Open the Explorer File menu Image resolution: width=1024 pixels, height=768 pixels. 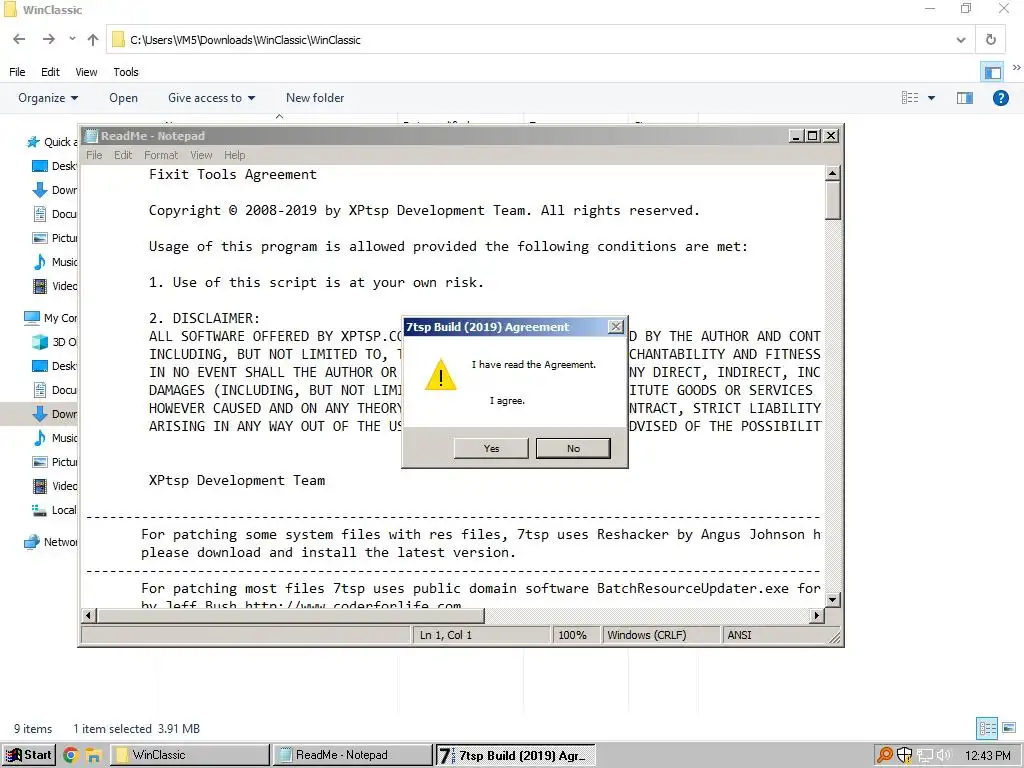pos(18,72)
